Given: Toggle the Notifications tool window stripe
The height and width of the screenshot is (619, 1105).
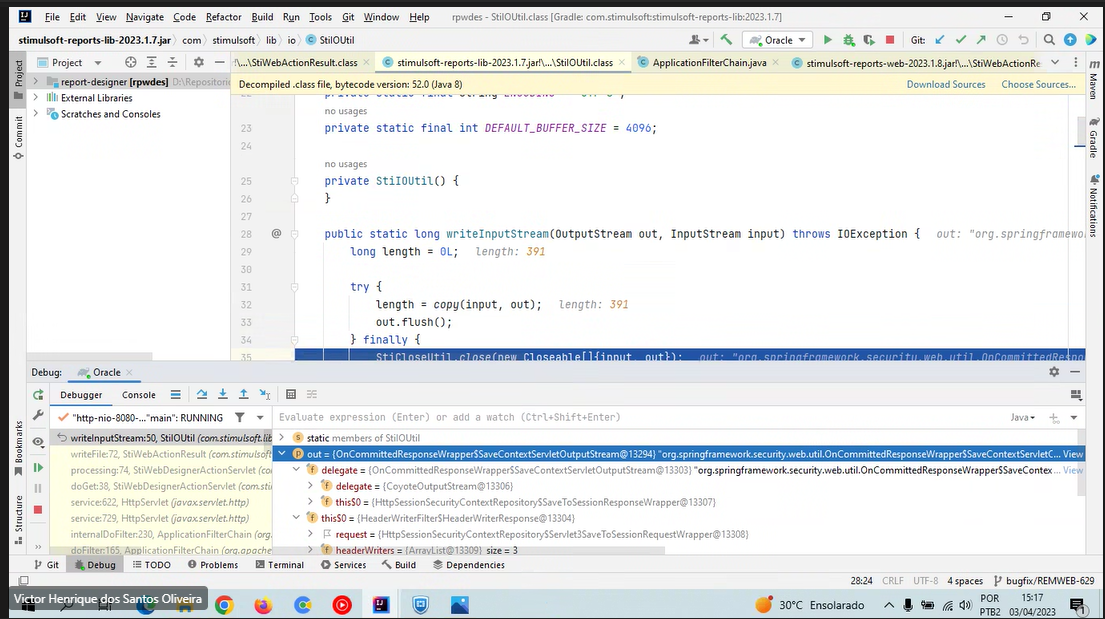Looking at the screenshot, I should (1094, 206).
